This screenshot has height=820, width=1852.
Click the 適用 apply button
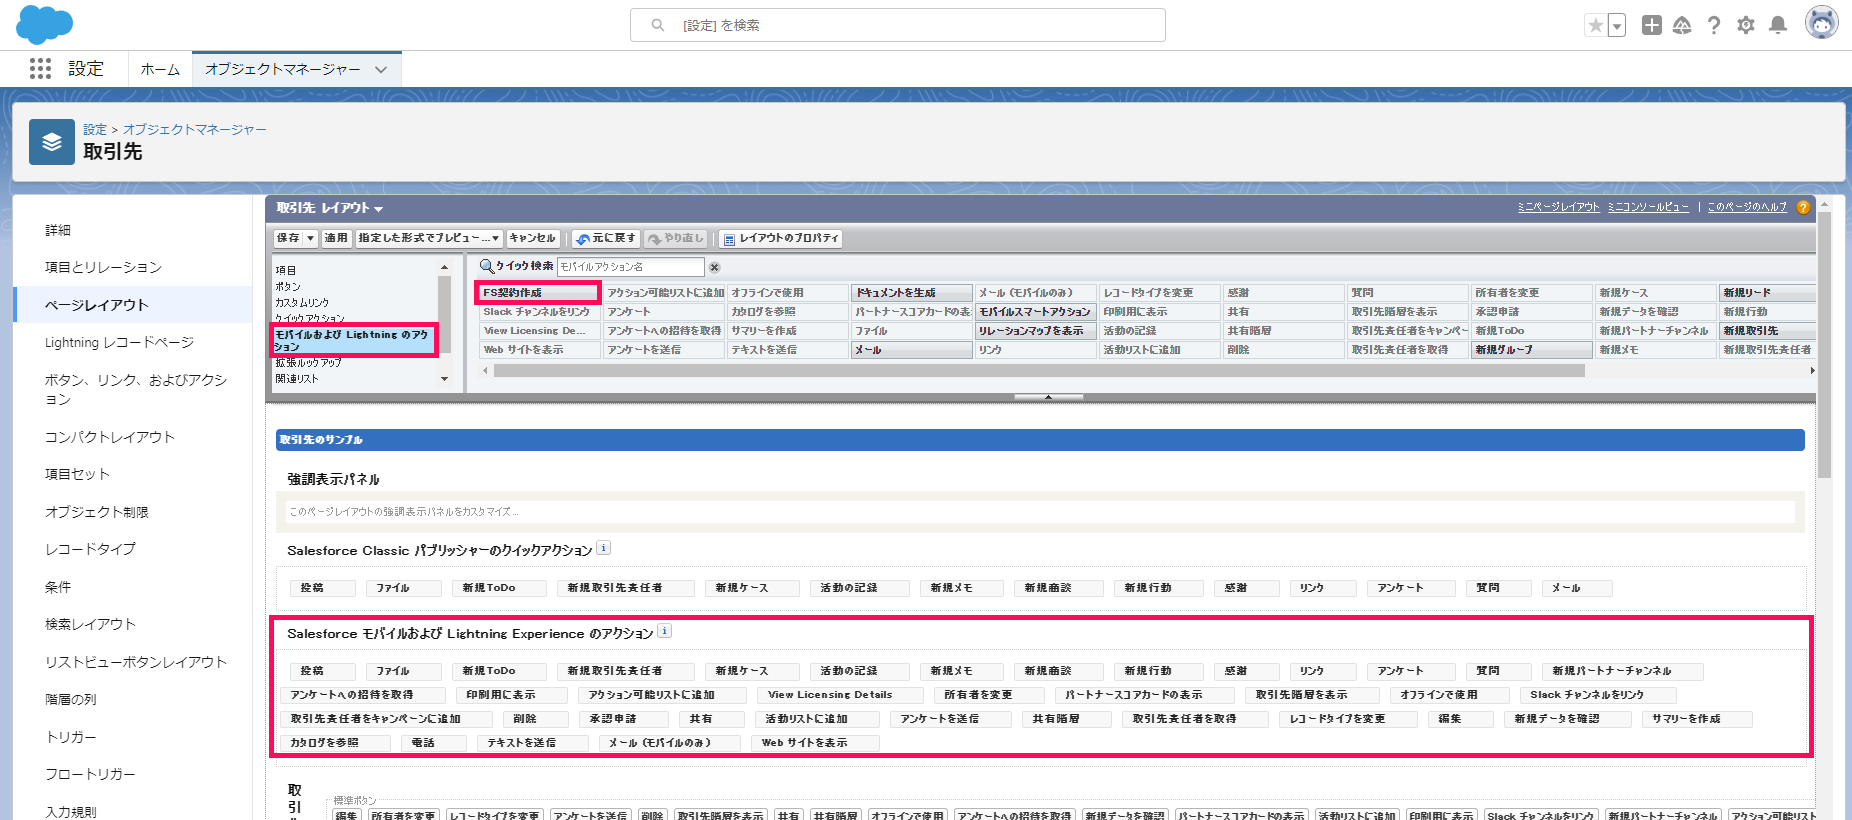tap(336, 238)
